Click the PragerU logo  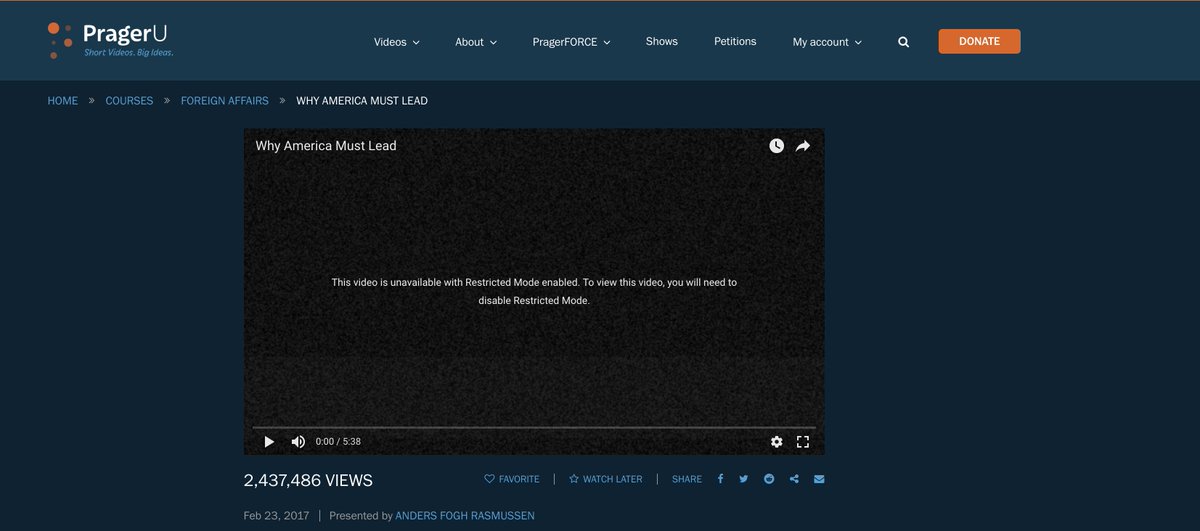coord(111,39)
